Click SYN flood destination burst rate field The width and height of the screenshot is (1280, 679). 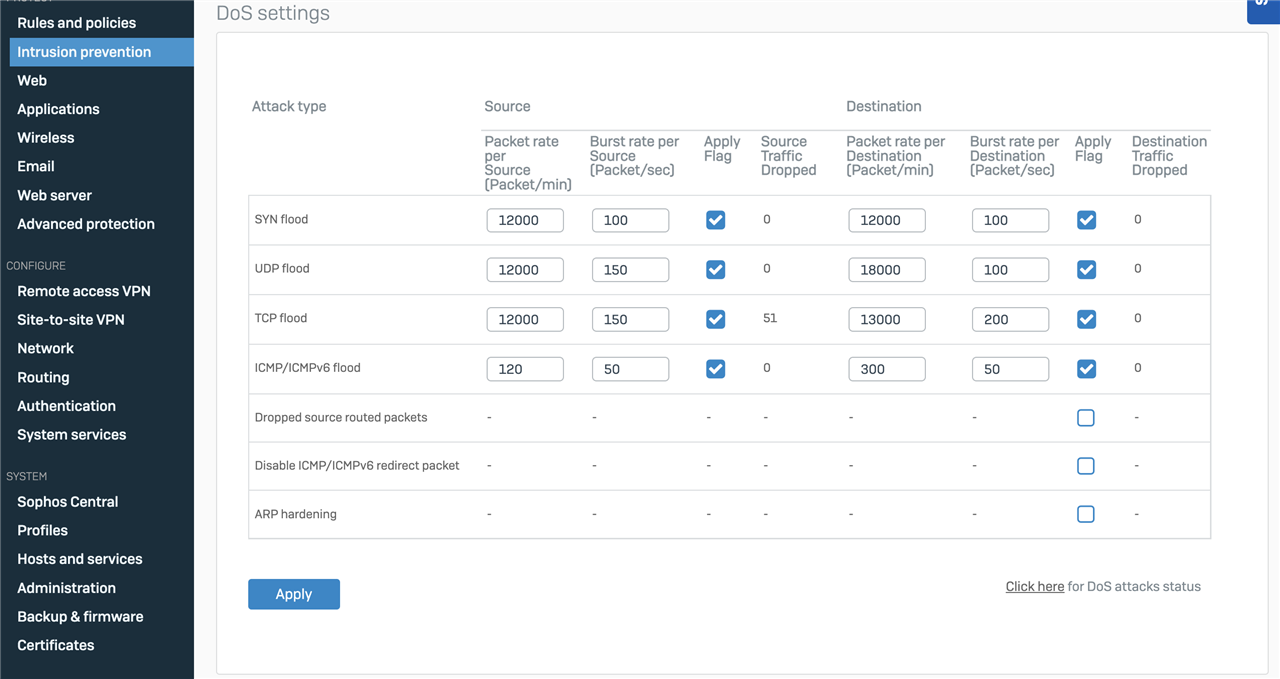[1011, 220]
